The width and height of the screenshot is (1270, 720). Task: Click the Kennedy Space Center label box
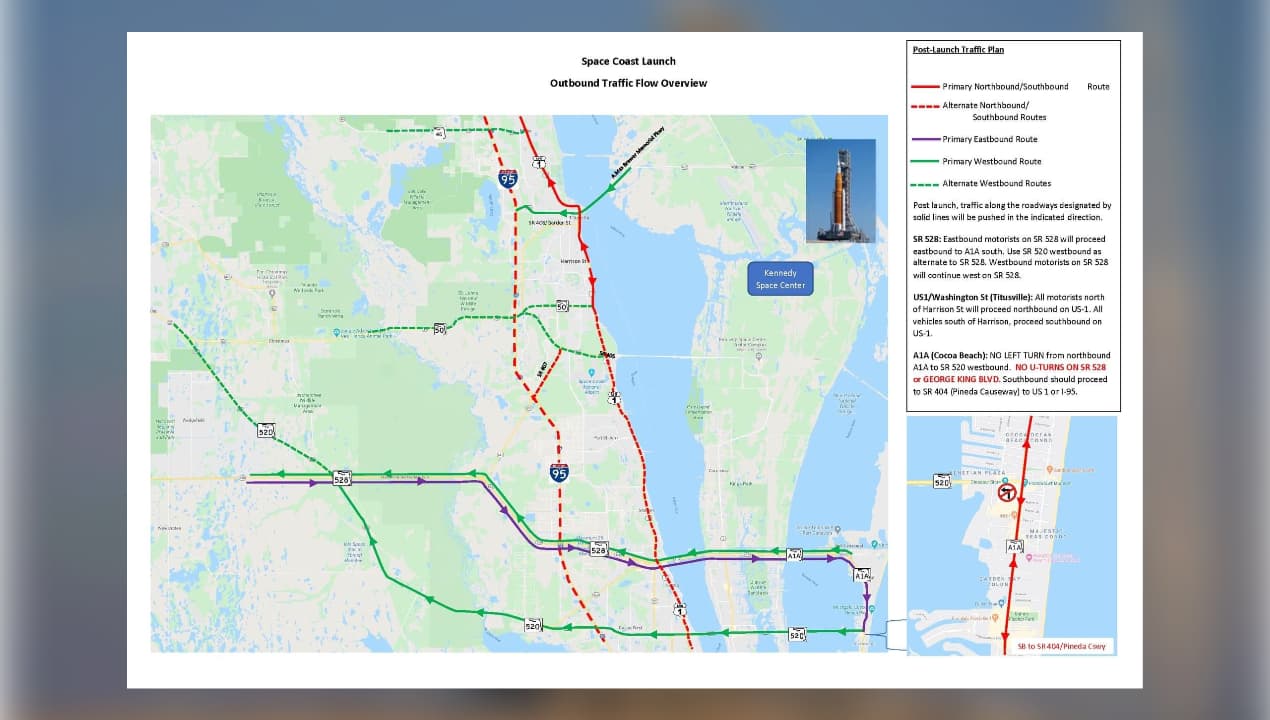tap(781, 279)
